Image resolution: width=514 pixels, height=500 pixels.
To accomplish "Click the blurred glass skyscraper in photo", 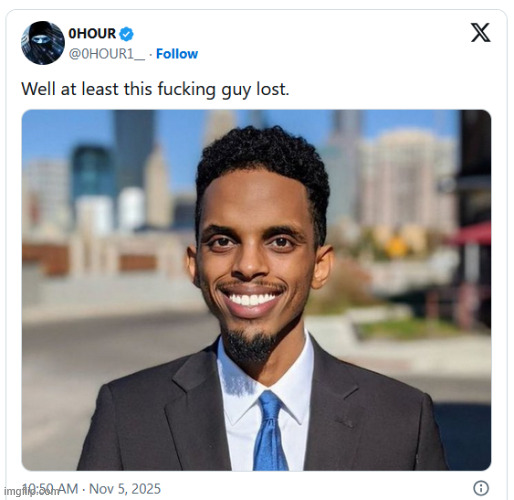I will click(x=93, y=173).
